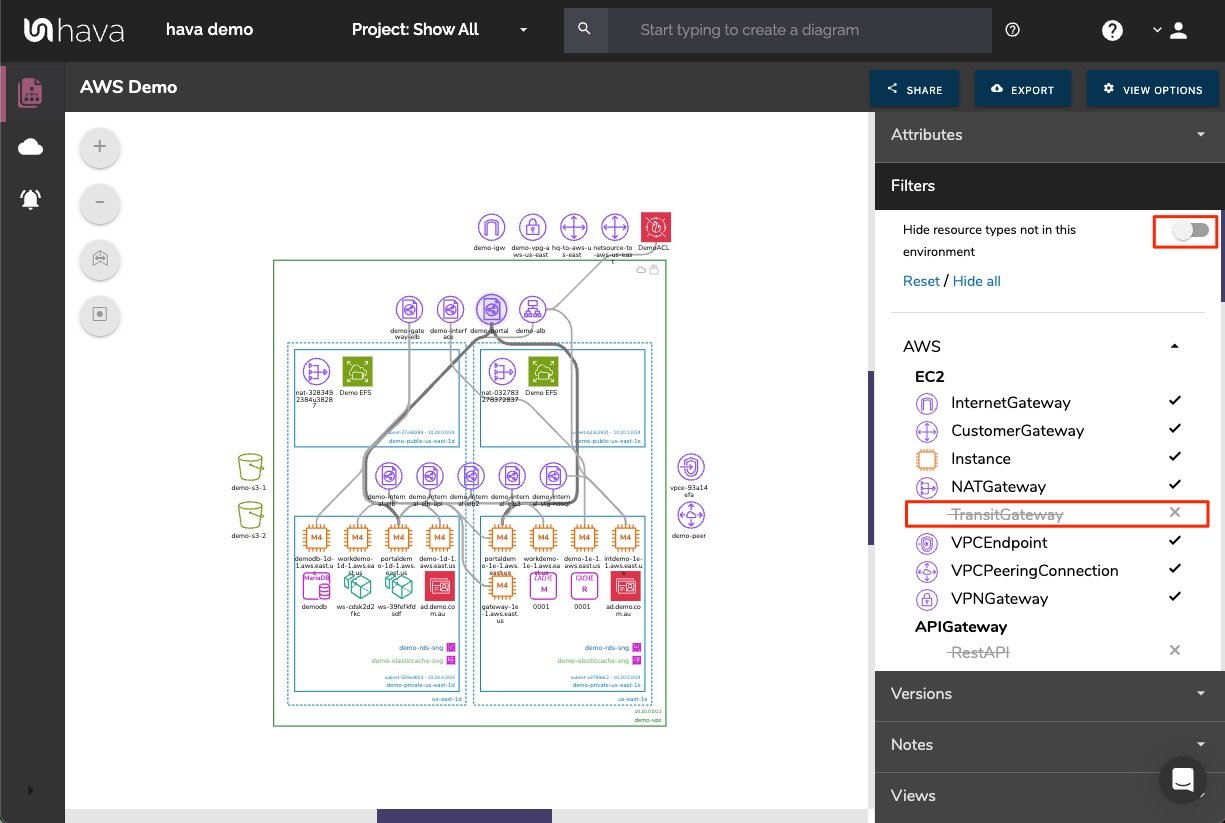This screenshot has height=823, width=1225.
Task: Click the search magnifier icon in the top bar
Action: (586, 30)
